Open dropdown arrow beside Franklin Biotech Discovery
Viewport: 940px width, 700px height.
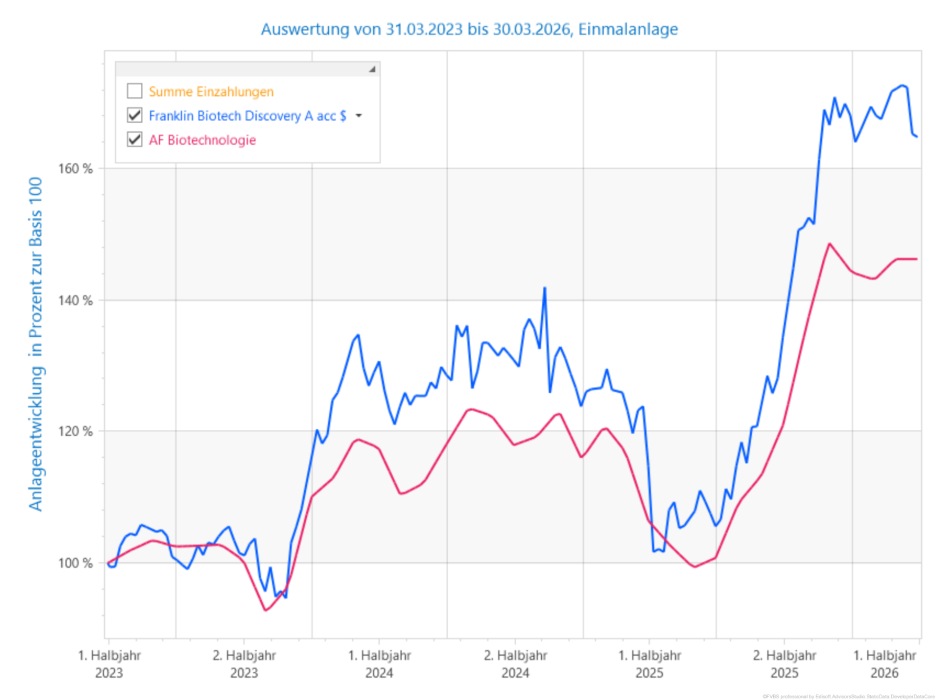(x=359, y=116)
